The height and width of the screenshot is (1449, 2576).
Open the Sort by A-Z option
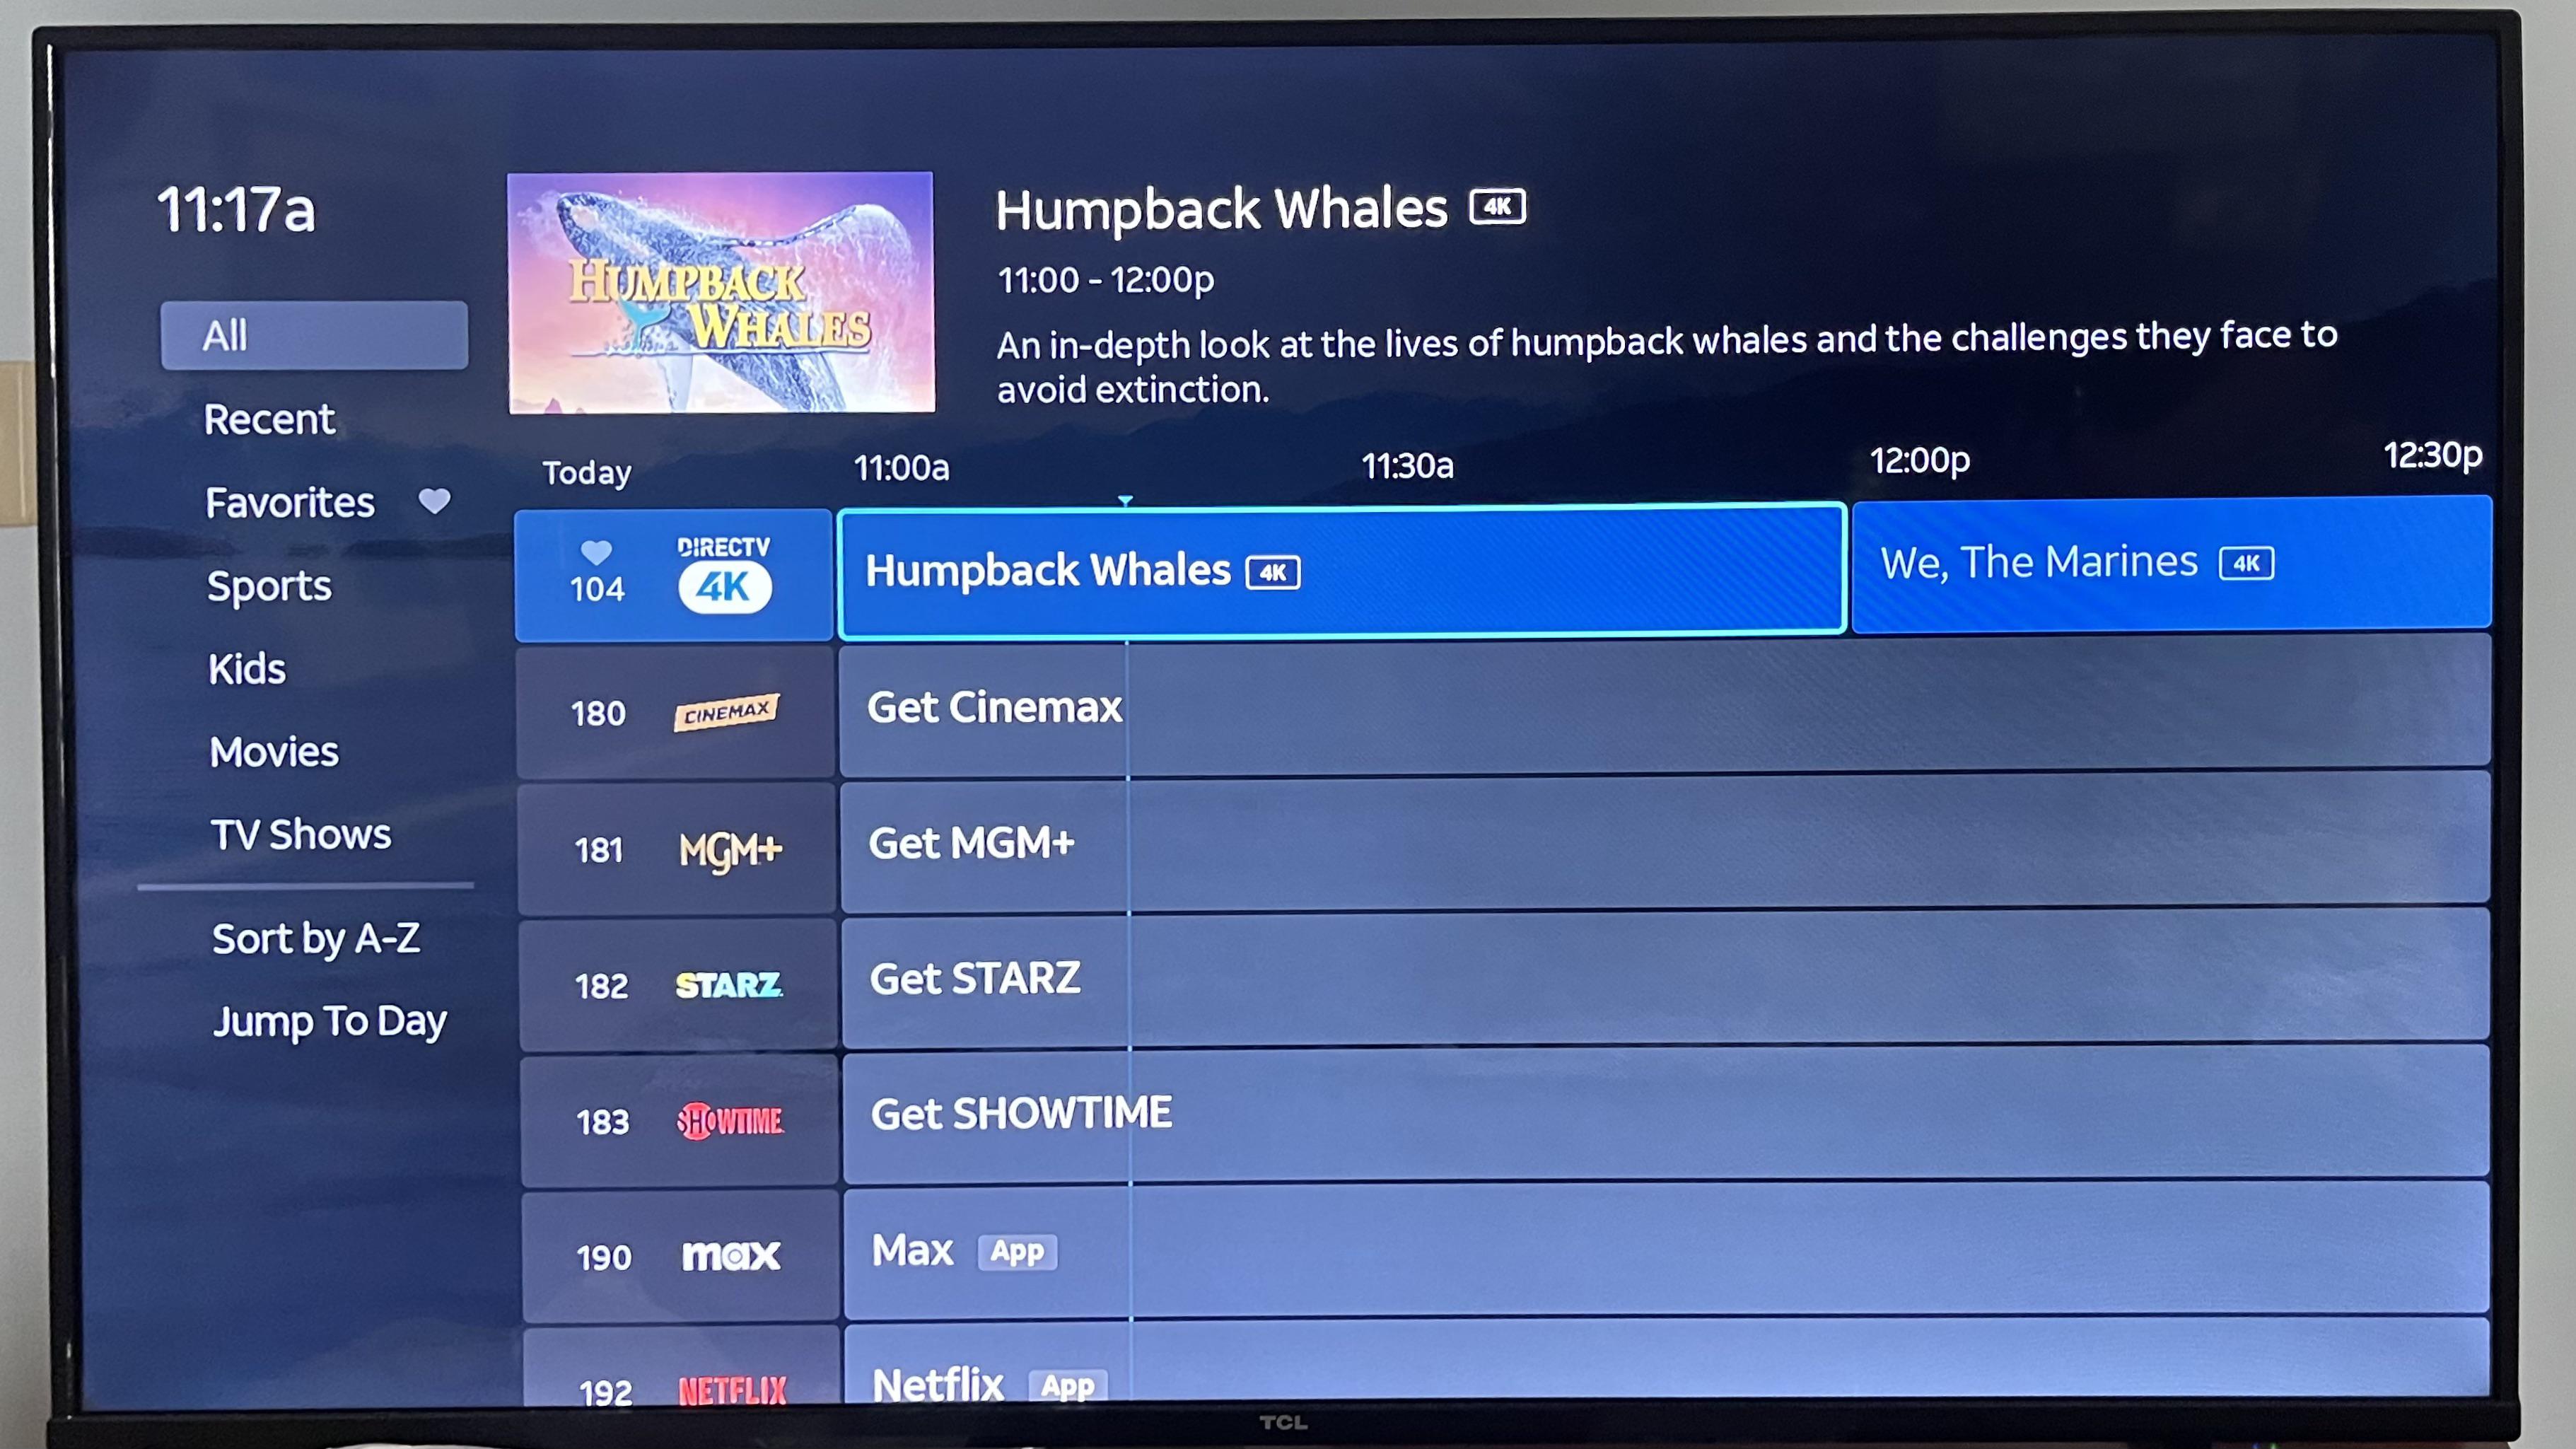tap(316, 938)
